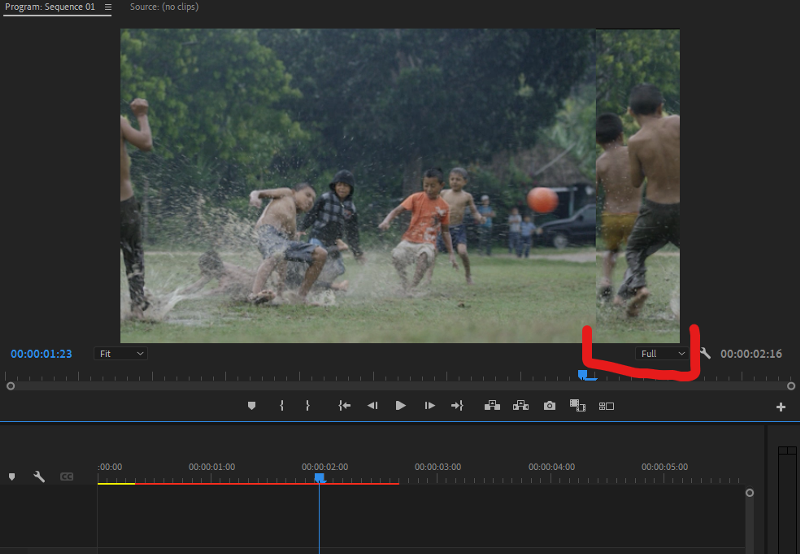Viewport: 800px width, 554px height.
Task: Click the timeline Add Marker icon
Action: (12, 476)
